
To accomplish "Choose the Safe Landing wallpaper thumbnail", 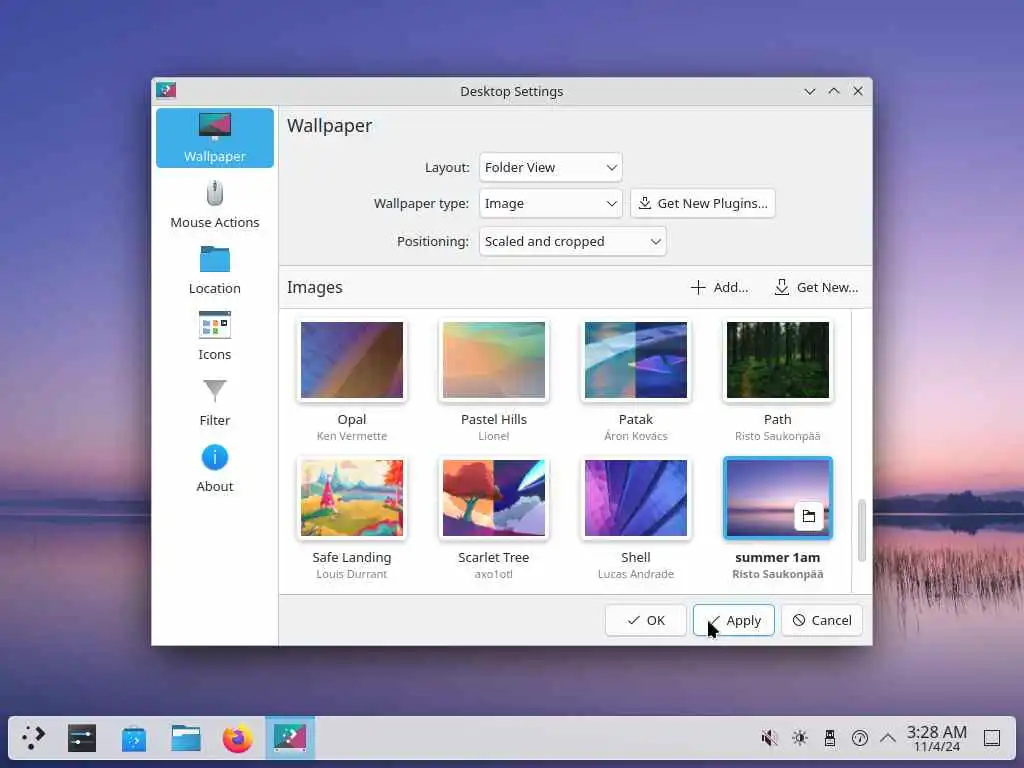I will (352, 498).
